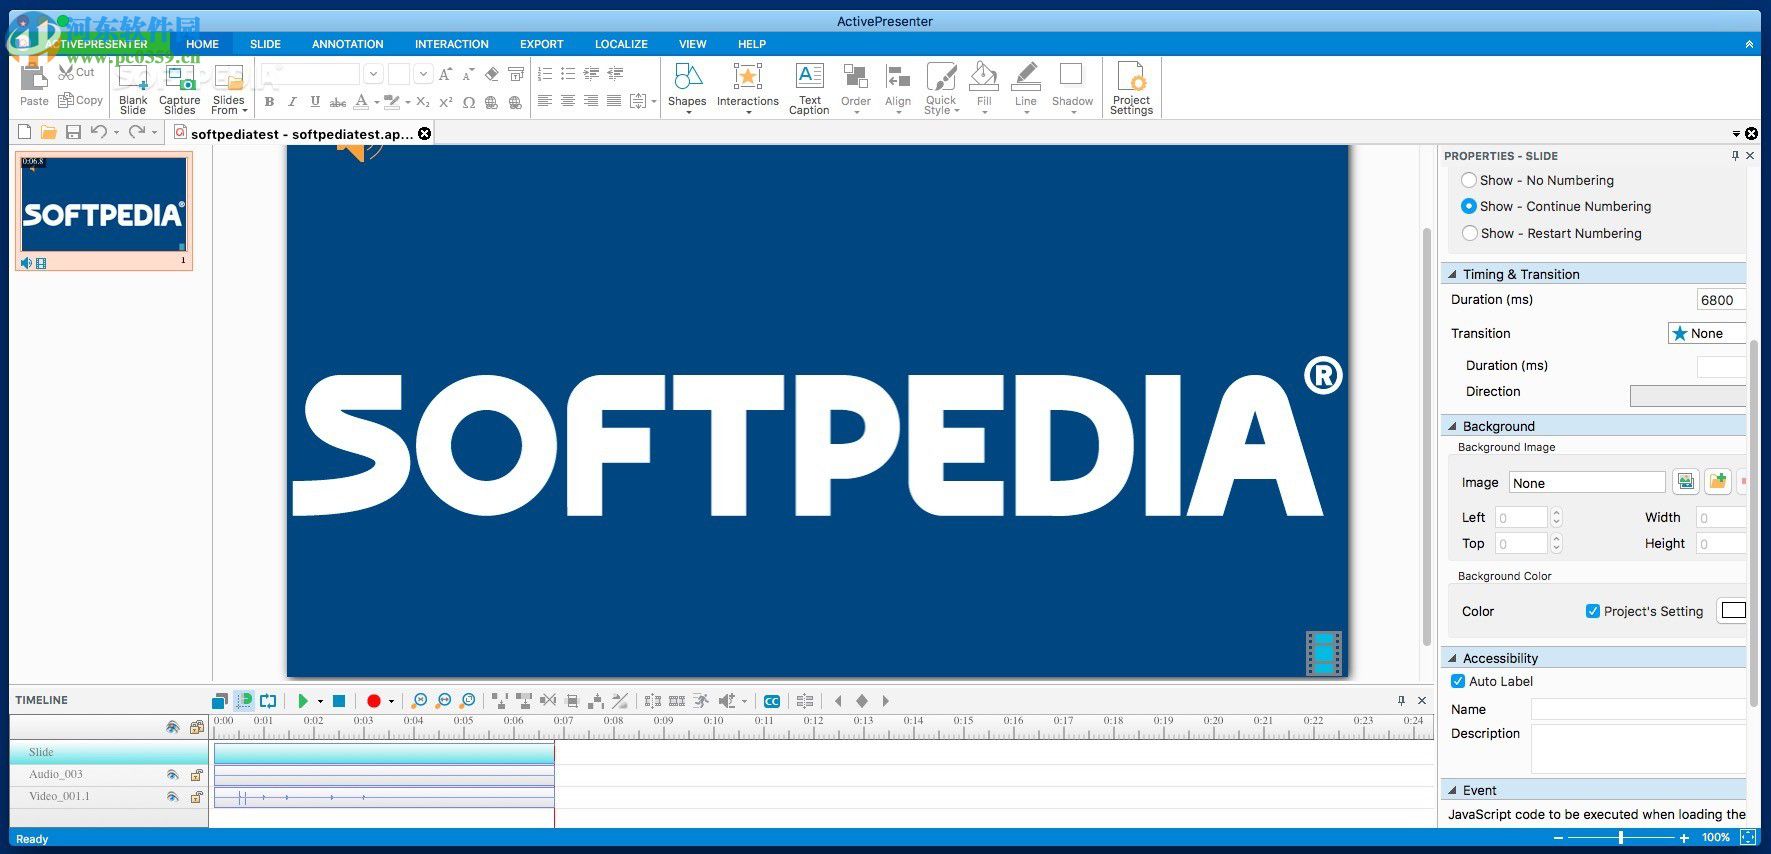This screenshot has width=1771, height=854.
Task: Toggle underline text formatting
Action: [315, 102]
